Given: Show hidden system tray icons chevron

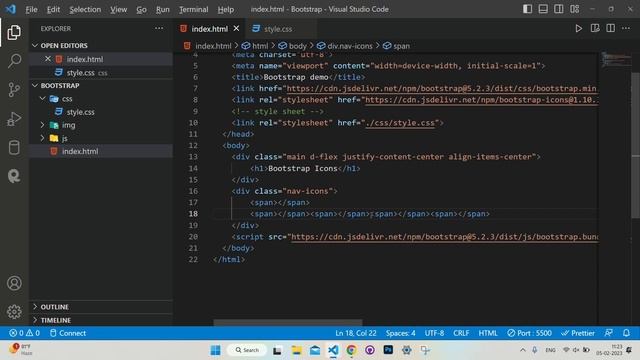Looking at the screenshot, I should coord(523,350).
